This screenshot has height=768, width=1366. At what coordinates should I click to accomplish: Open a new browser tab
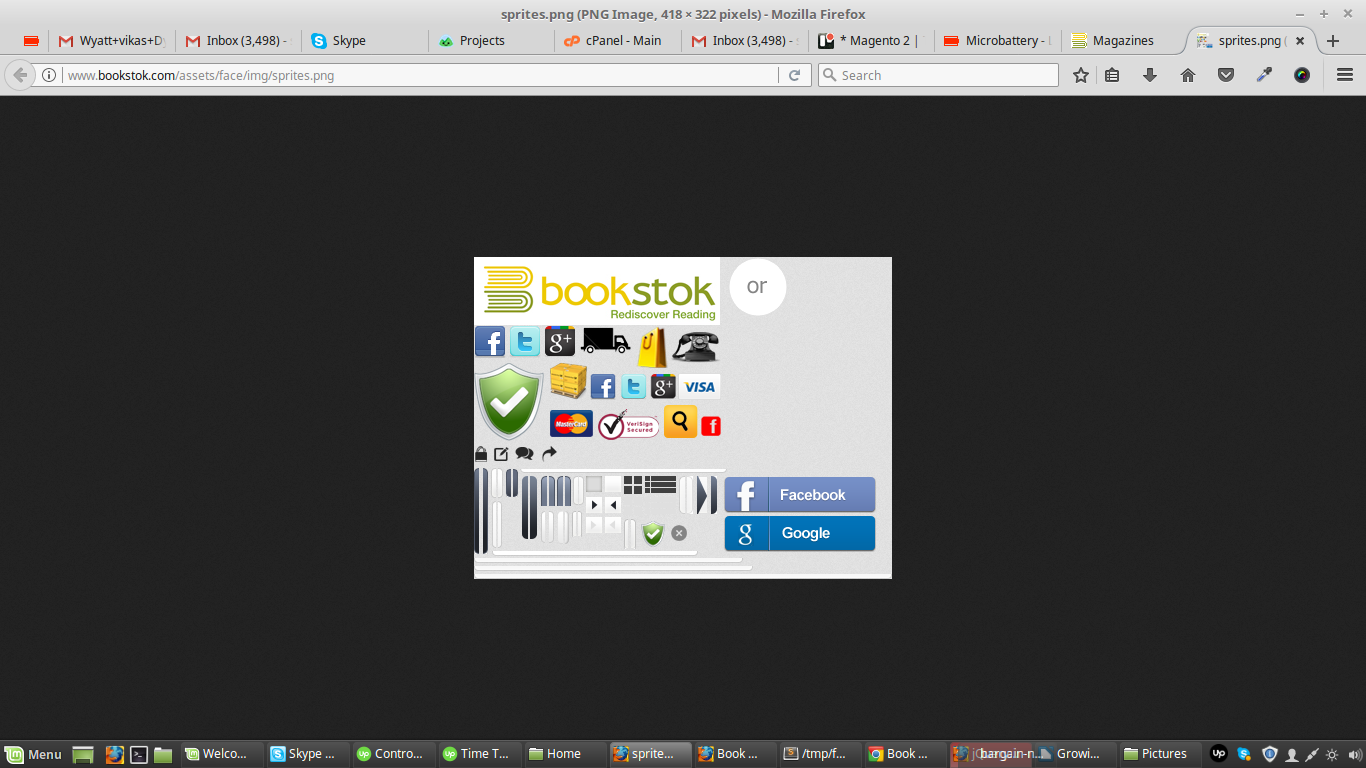1332,41
